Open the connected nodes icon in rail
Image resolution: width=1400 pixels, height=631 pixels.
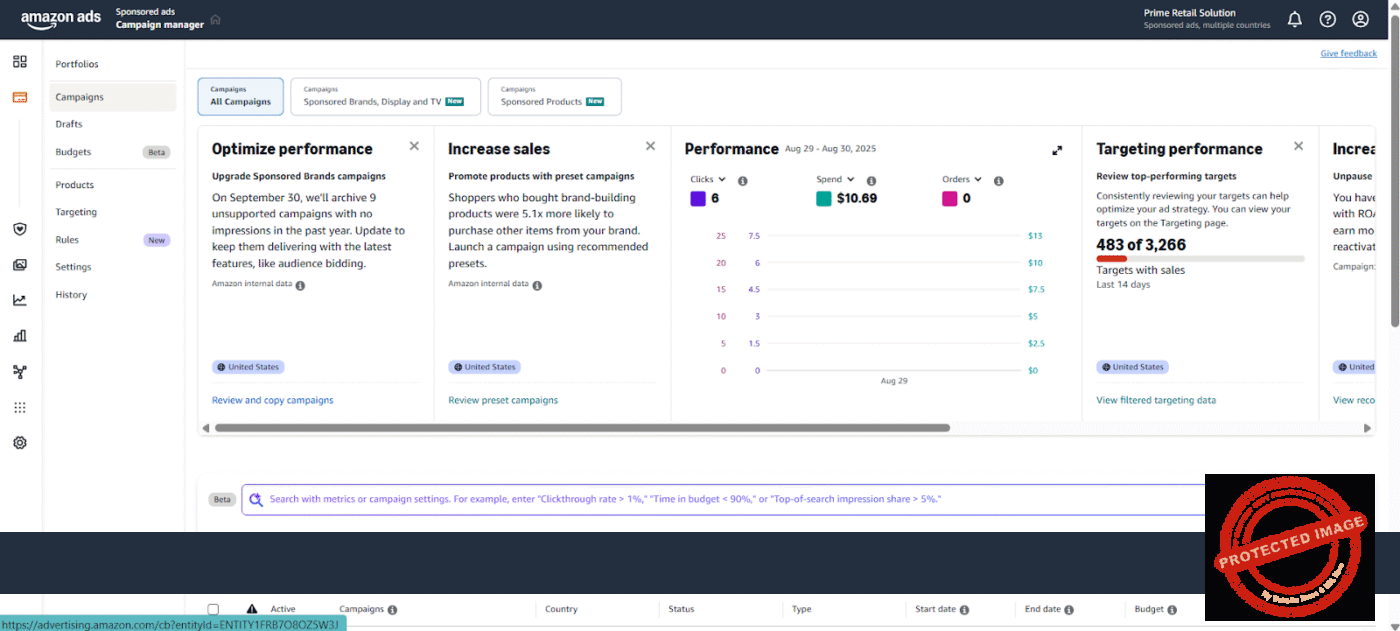click(20, 372)
